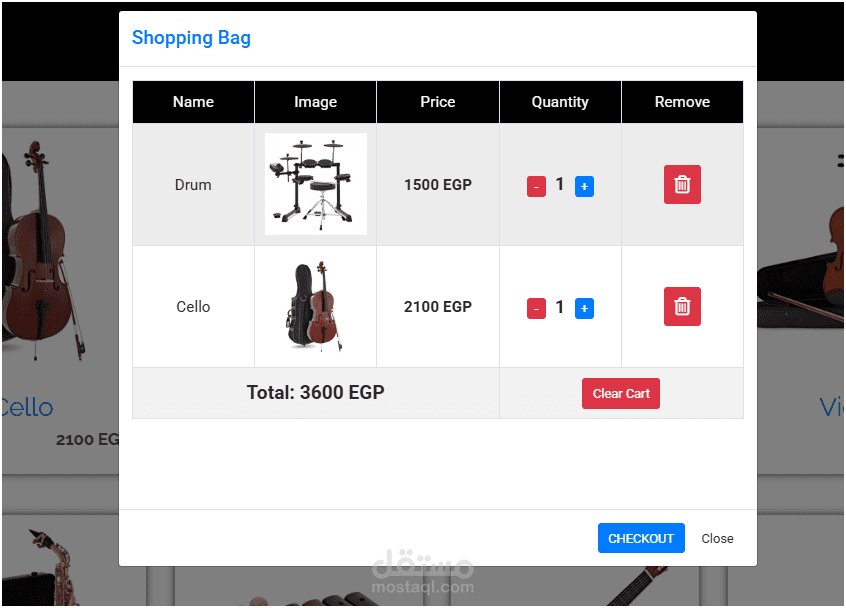Increase Cello quantity with plus button
The height and width of the screenshot is (608, 846).
click(584, 308)
